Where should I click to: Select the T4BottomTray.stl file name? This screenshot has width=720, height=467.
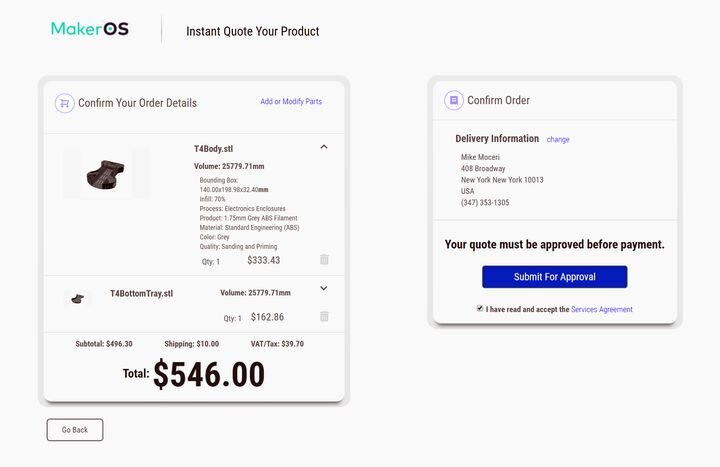(141, 294)
